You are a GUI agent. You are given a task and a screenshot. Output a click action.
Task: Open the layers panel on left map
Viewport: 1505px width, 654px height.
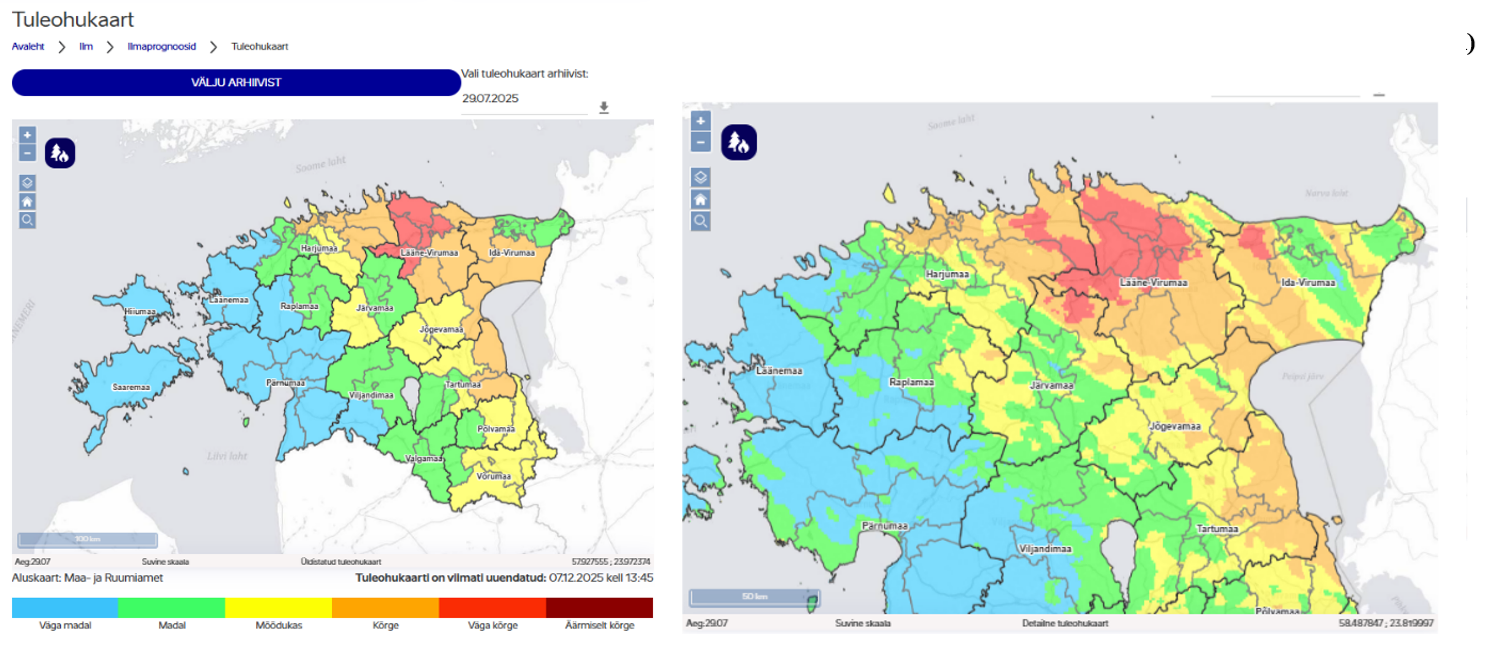(28, 183)
